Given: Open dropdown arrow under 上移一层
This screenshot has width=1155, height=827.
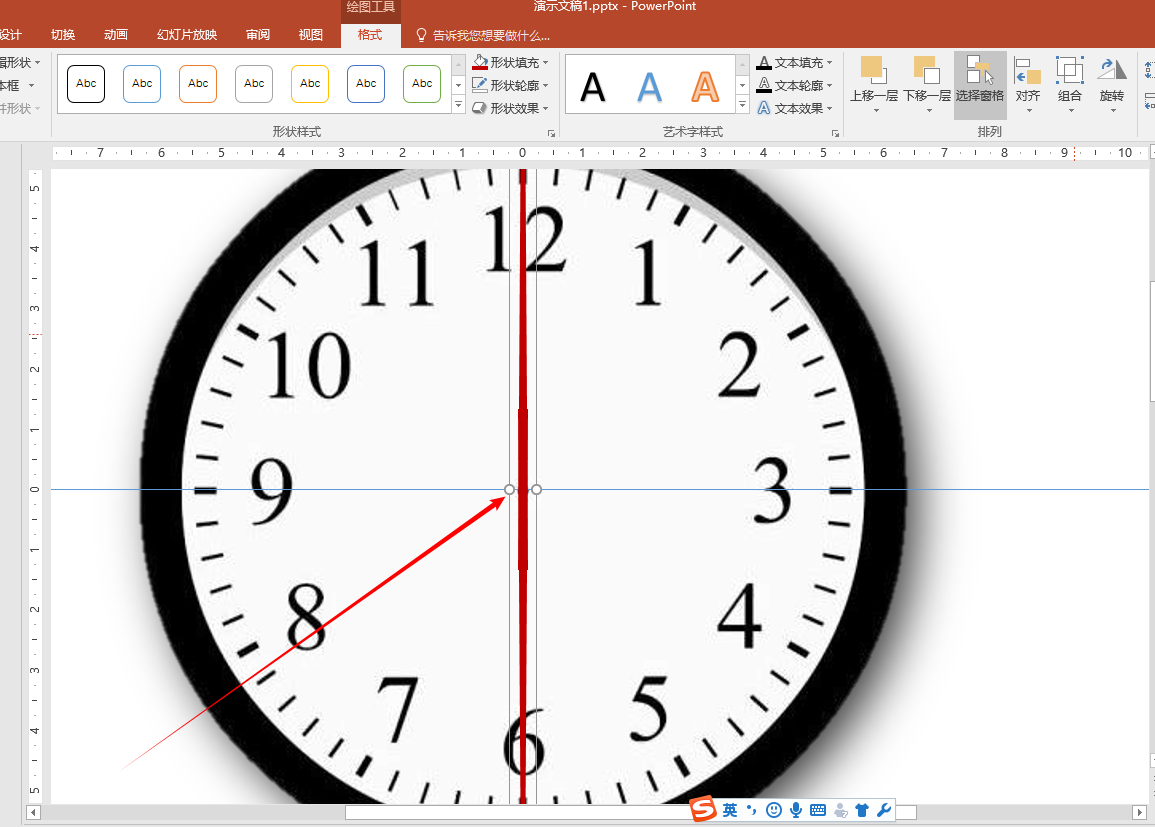Looking at the screenshot, I should click(x=876, y=110).
